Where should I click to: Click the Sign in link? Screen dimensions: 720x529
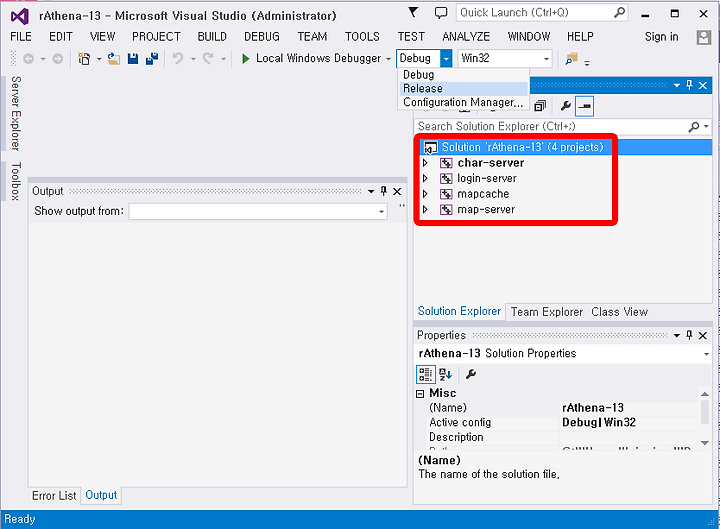[661, 37]
